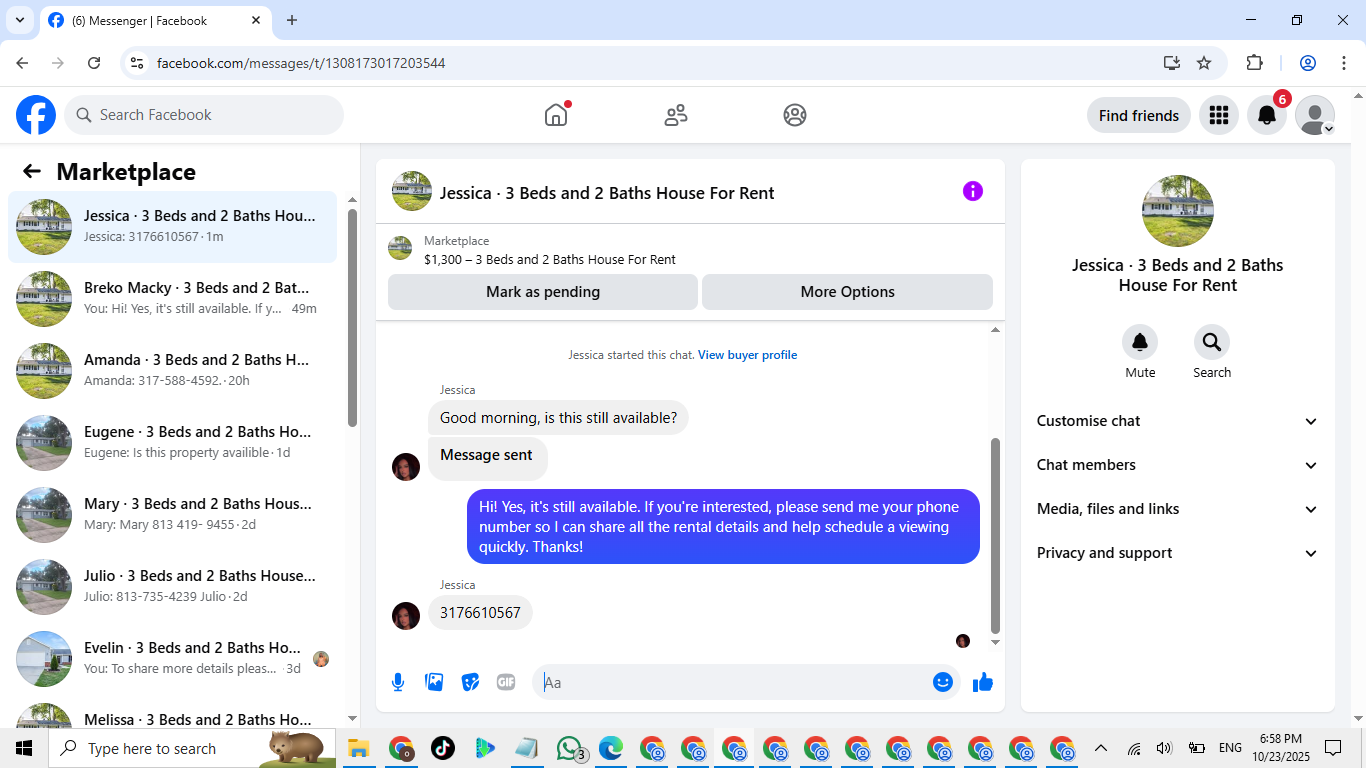This screenshot has height=768, width=1366.
Task: Open the $1,300 Marketplace listing link
Action: (550, 259)
